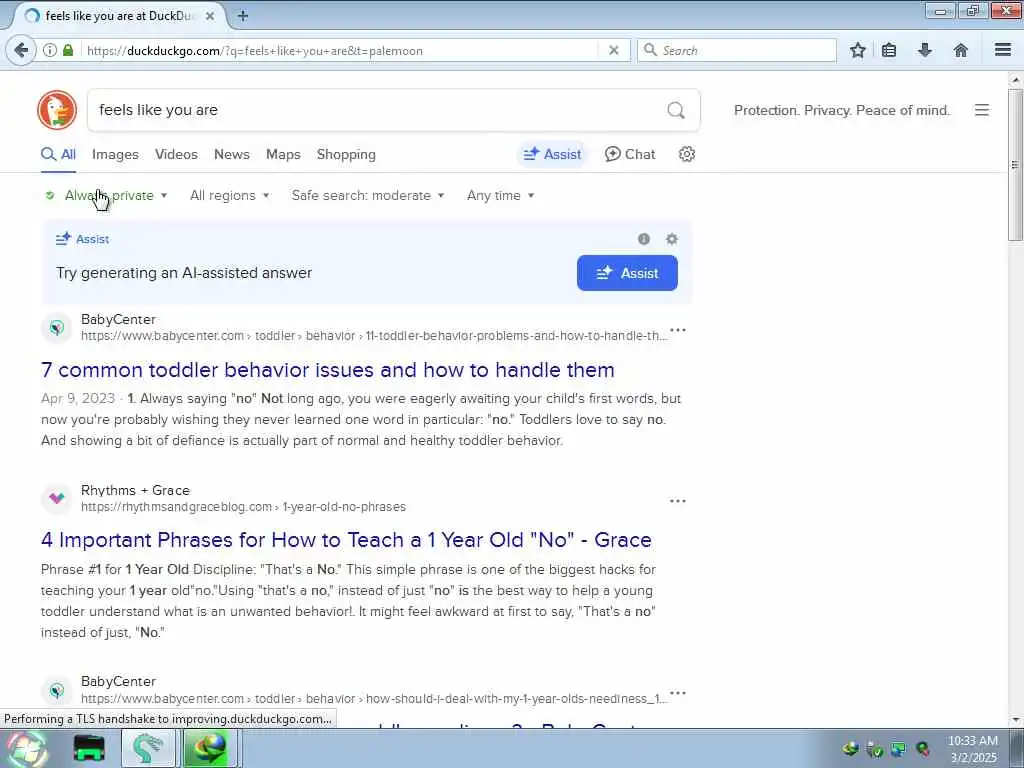Bookmark this page with the star icon
Screen dimensions: 1024x768
[x=857, y=50]
